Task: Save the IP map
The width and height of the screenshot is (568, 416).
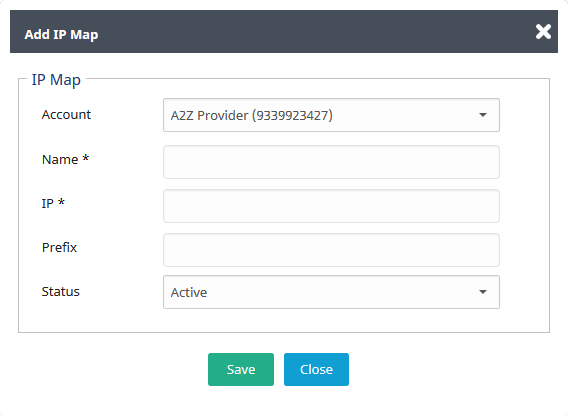Action: [241, 369]
